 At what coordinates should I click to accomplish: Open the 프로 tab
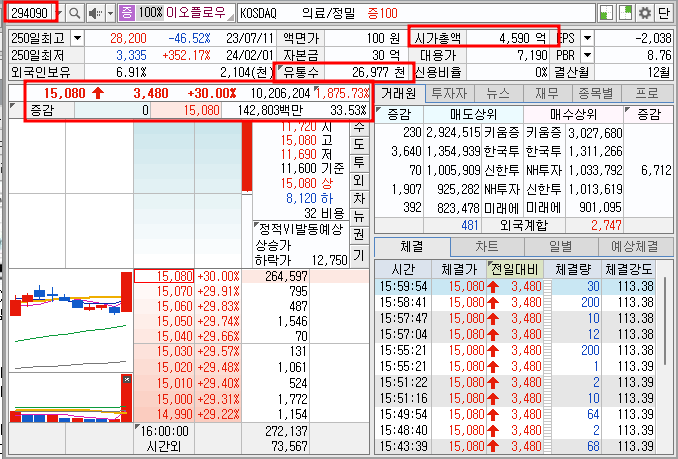coord(647,93)
